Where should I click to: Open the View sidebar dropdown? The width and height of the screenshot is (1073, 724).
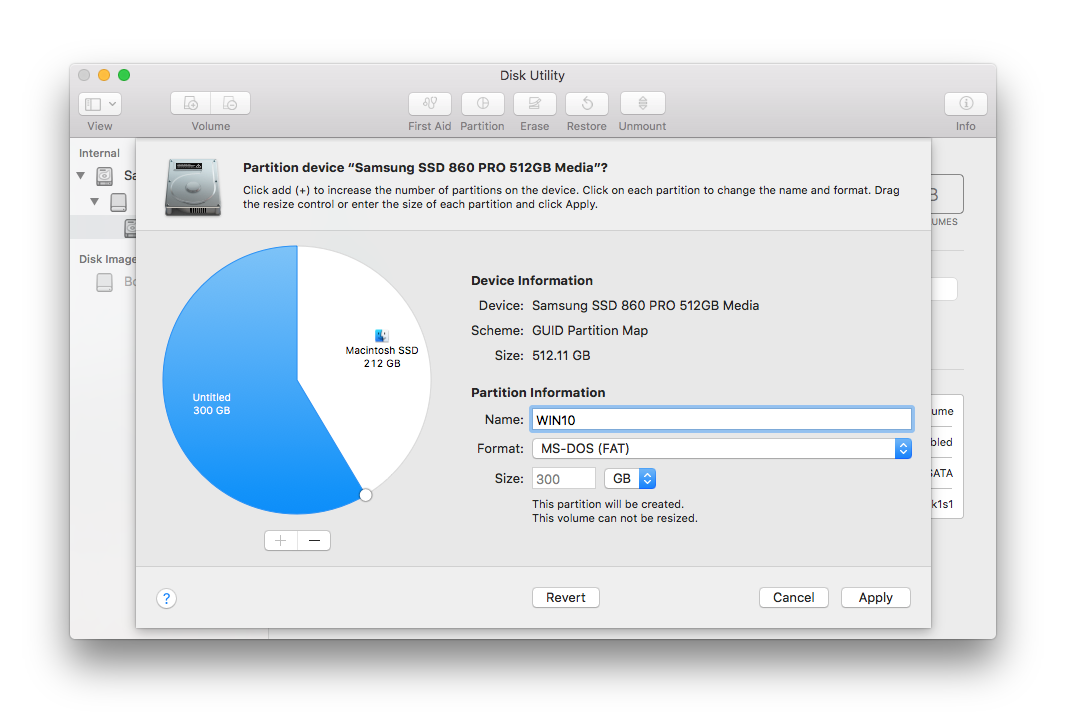(x=100, y=103)
